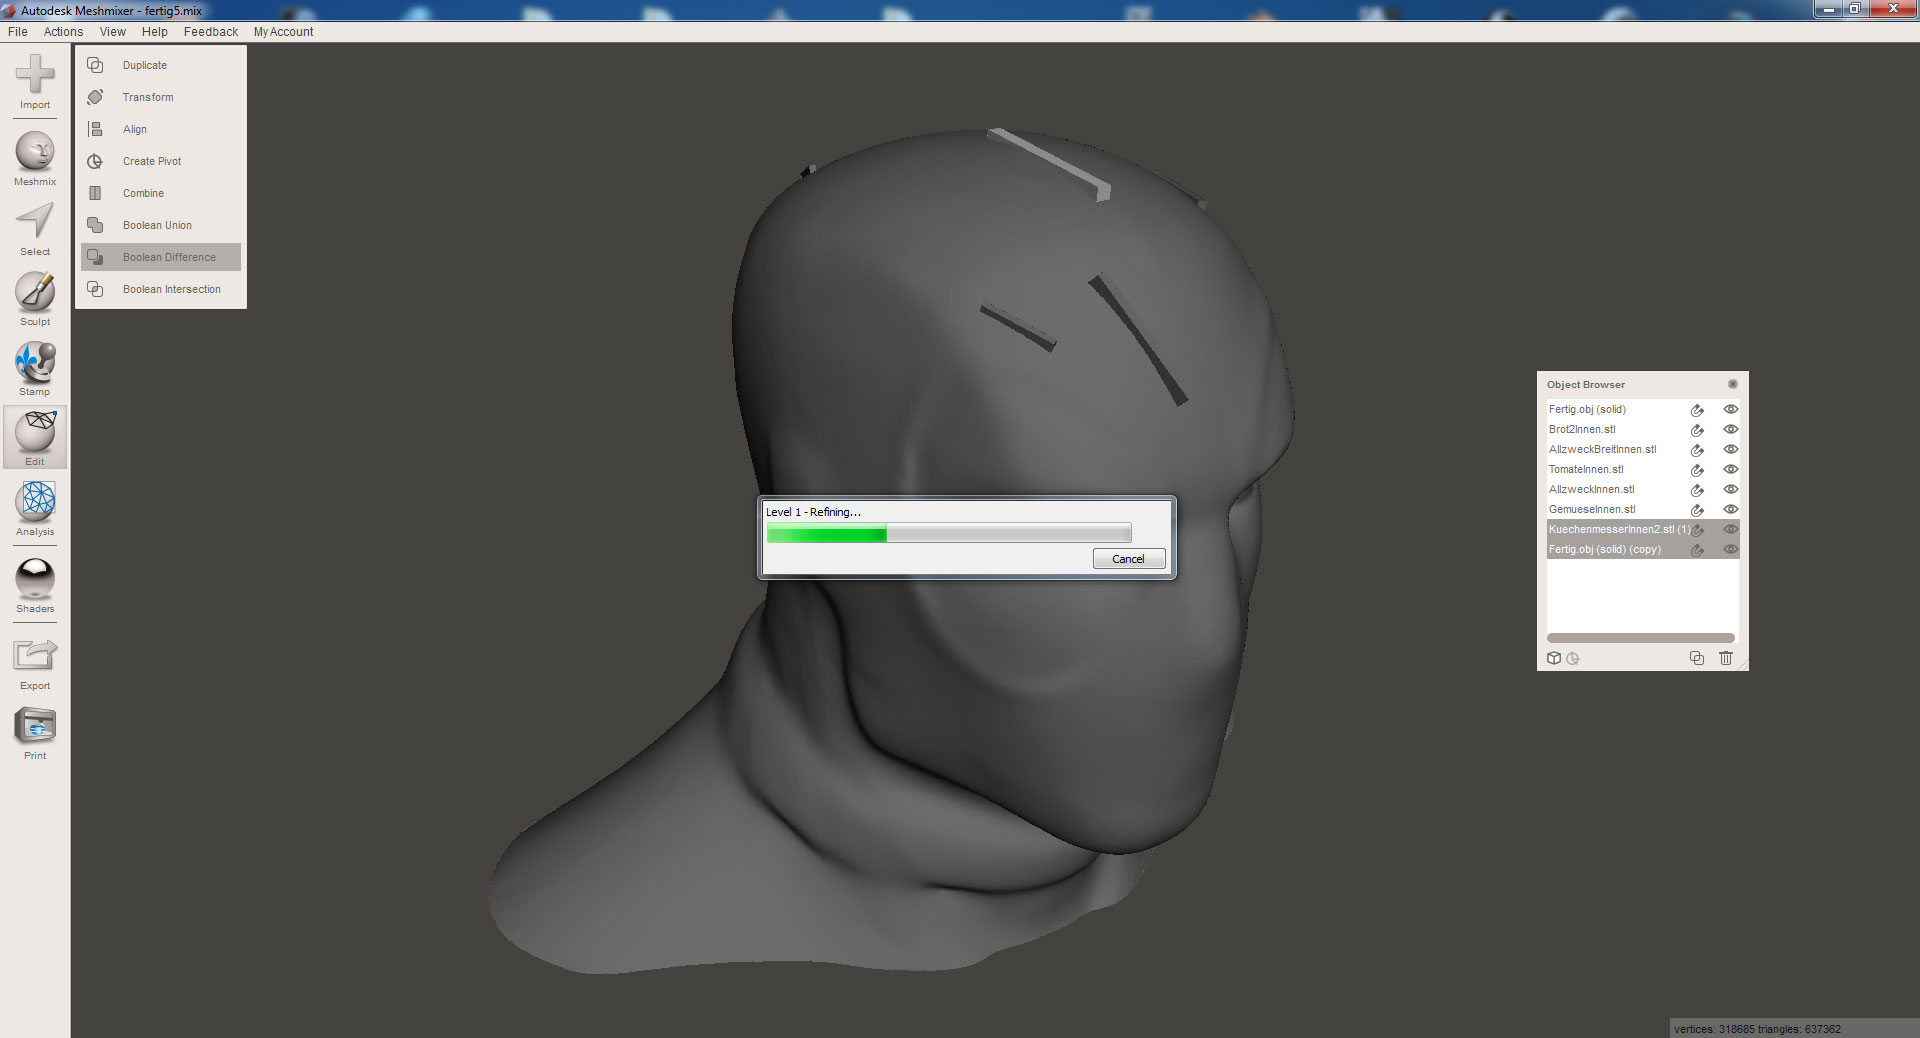Open the Actions menu

coord(63,32)
